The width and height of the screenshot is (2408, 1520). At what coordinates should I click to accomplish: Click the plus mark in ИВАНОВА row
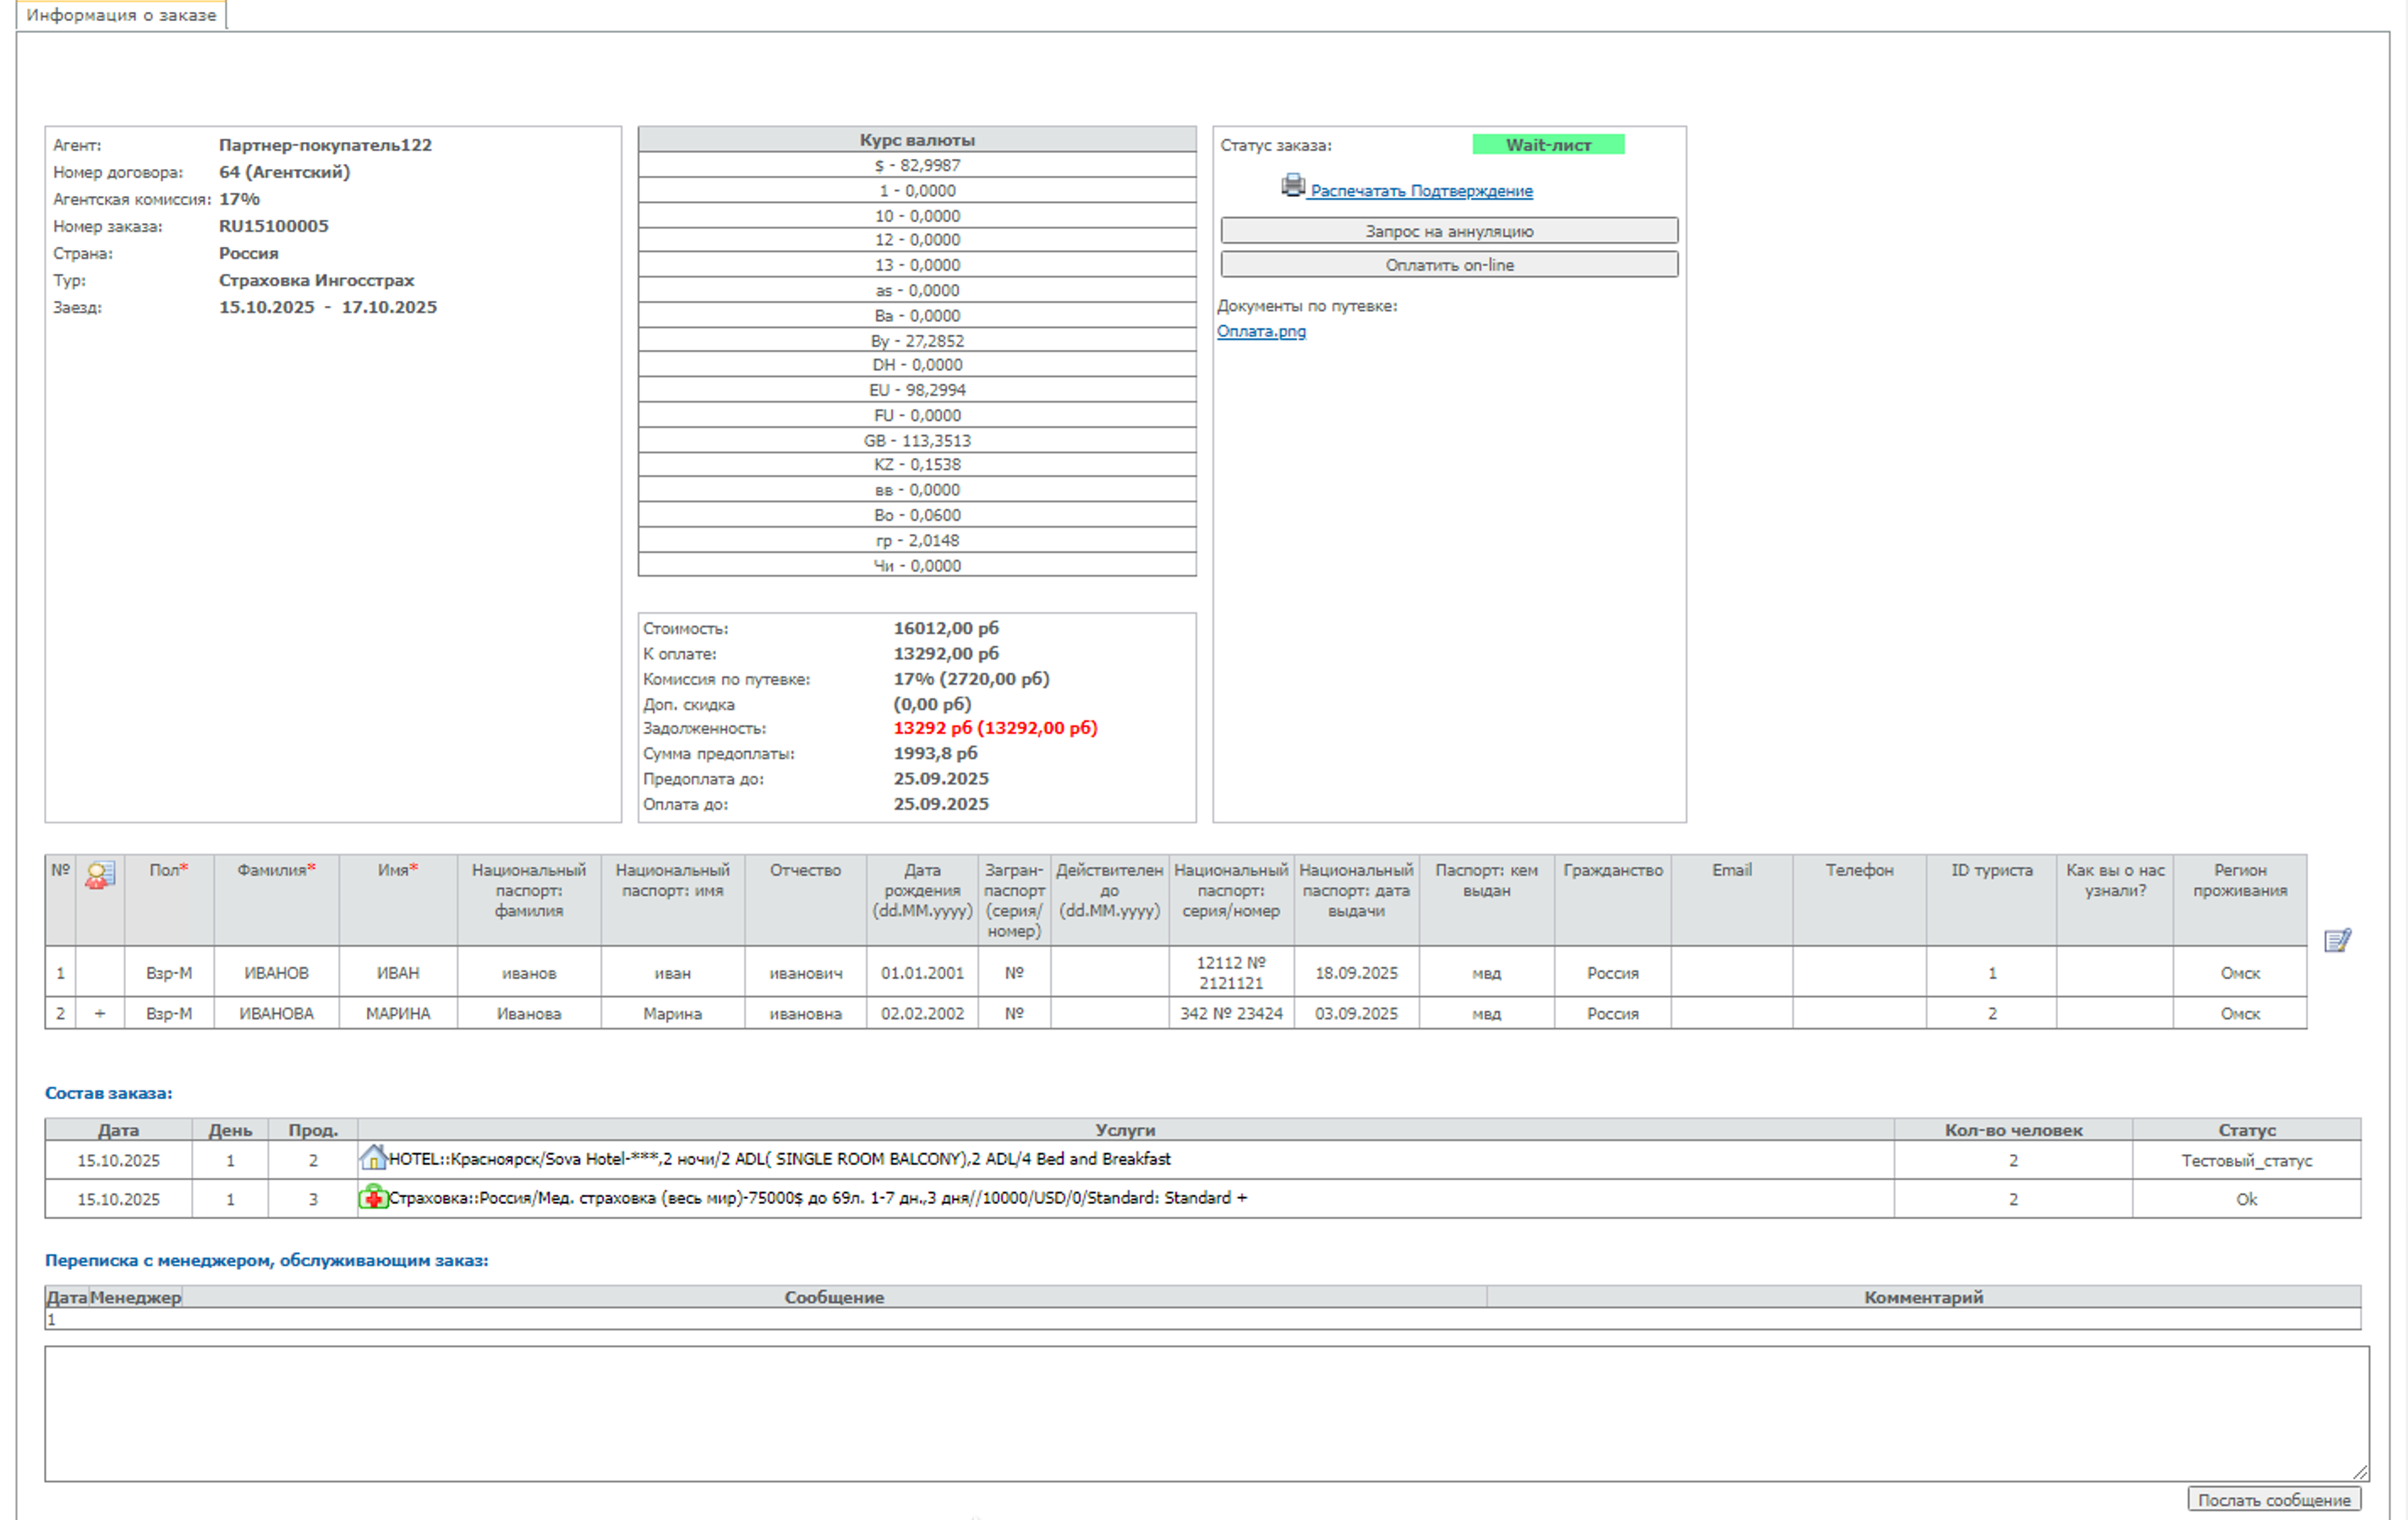[x=99, y=1013]
